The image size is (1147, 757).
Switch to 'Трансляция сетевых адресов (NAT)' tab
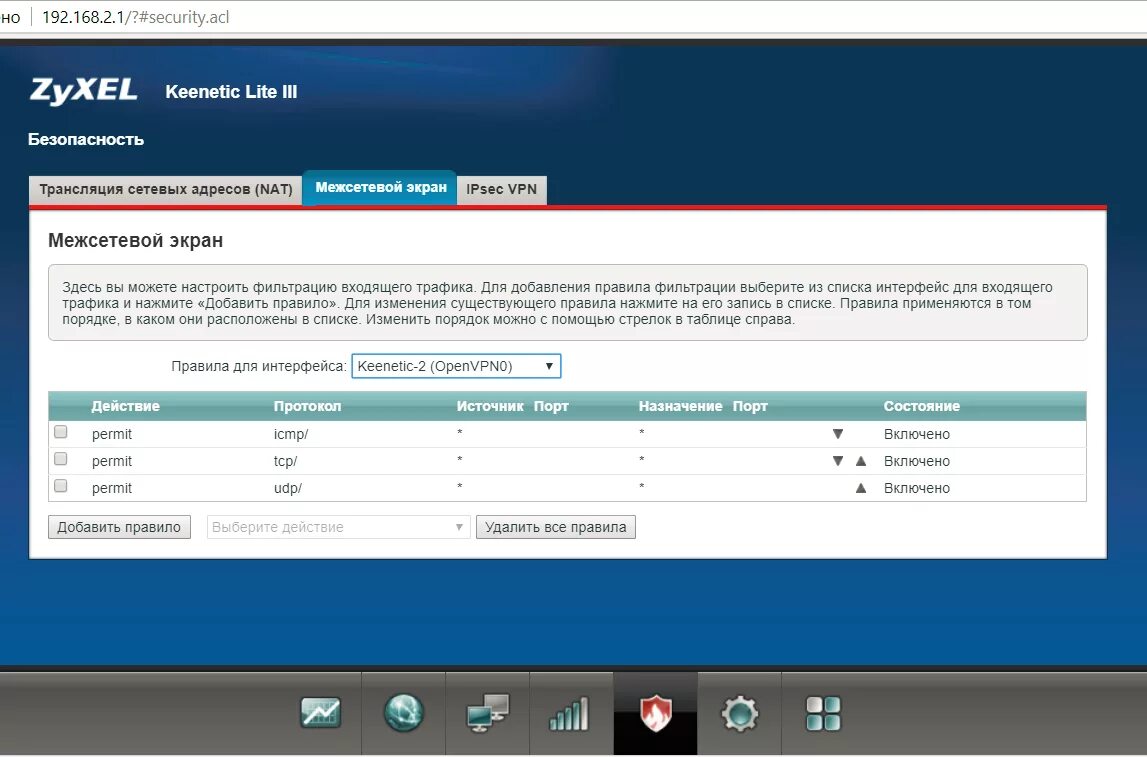click(166, 189)
